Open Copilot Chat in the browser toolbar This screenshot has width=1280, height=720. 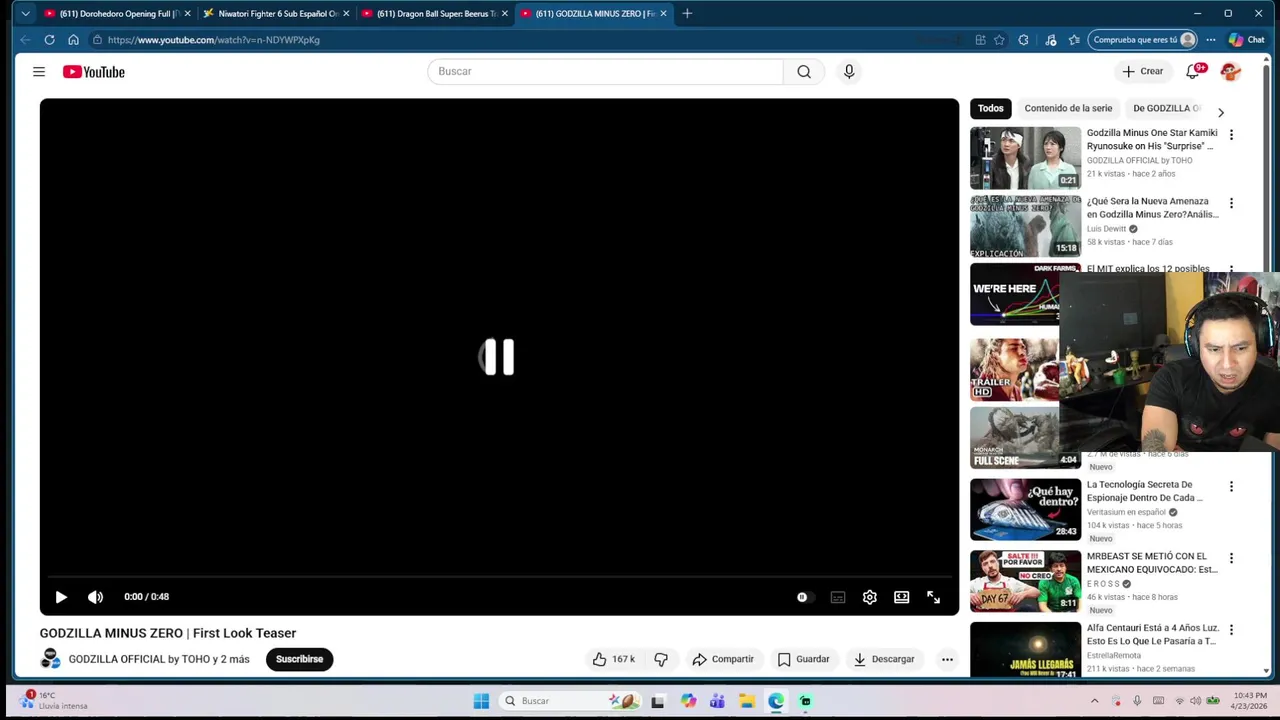1247,40
